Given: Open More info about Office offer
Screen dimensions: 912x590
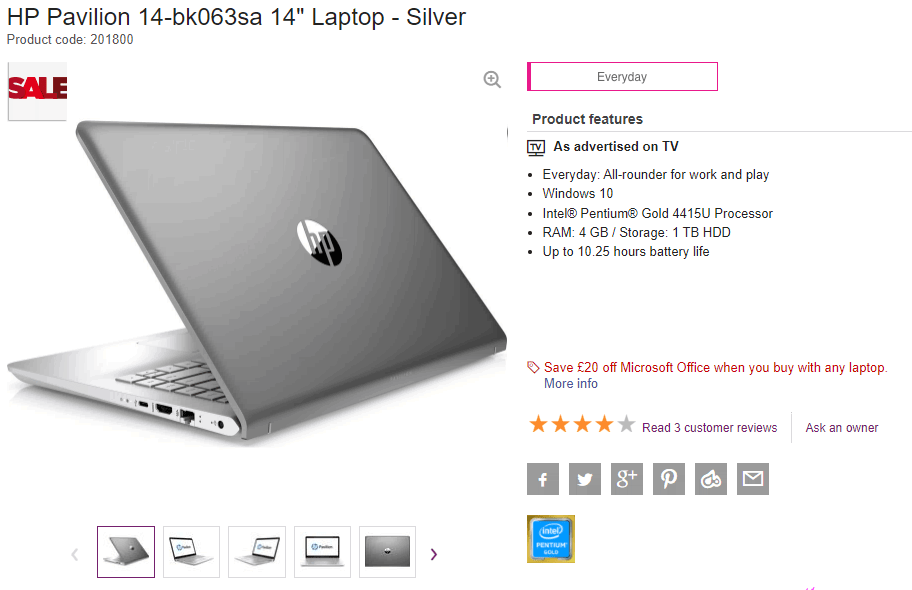Looking at the screenshot, I should (x=571, y=383).
